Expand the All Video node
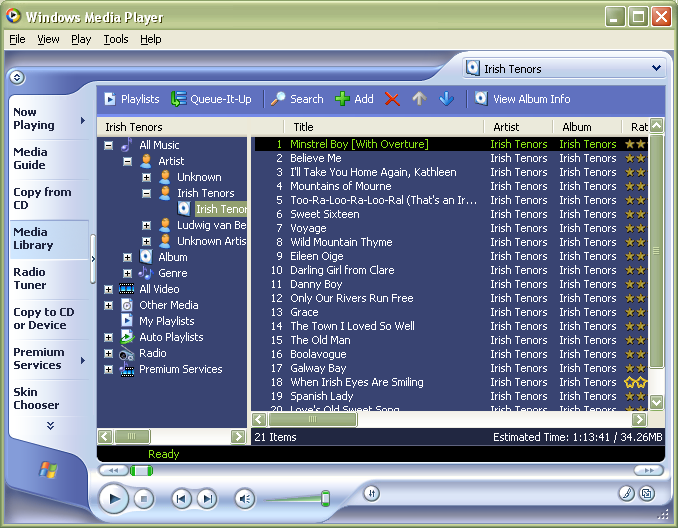Image resolution: width=678 pixels, height=528 pixels. (x=109, y=289)
